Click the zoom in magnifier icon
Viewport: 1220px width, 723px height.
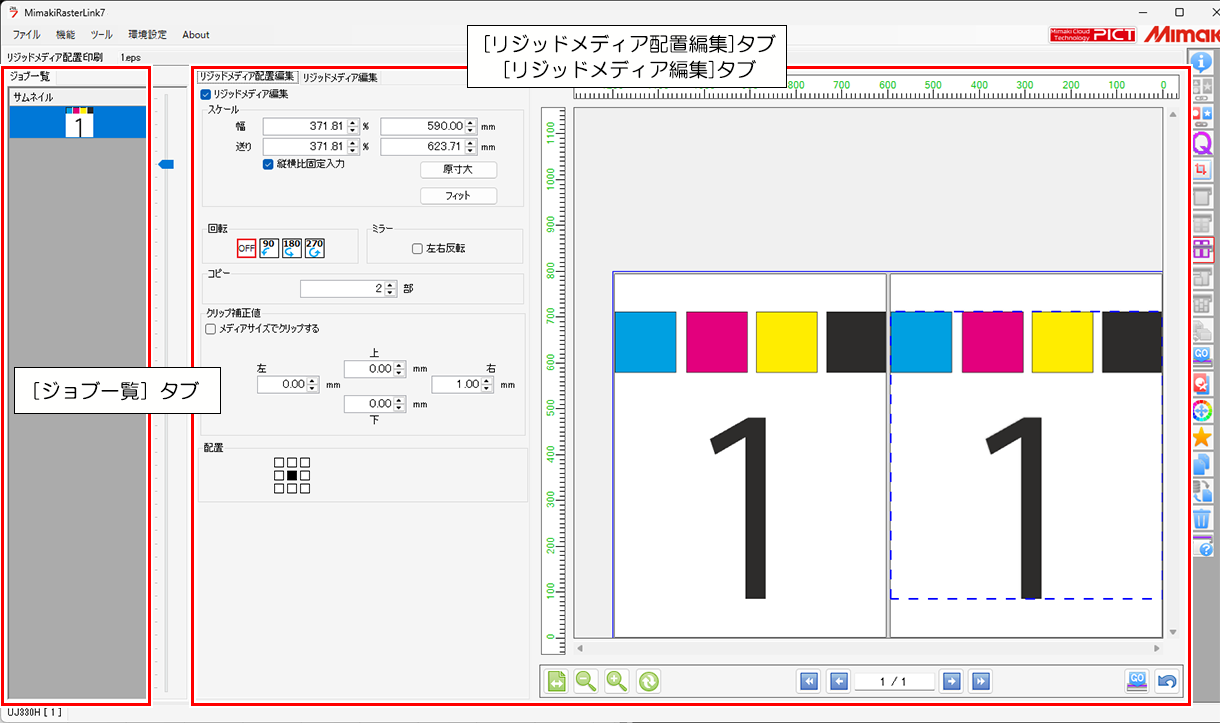(616, 681)
